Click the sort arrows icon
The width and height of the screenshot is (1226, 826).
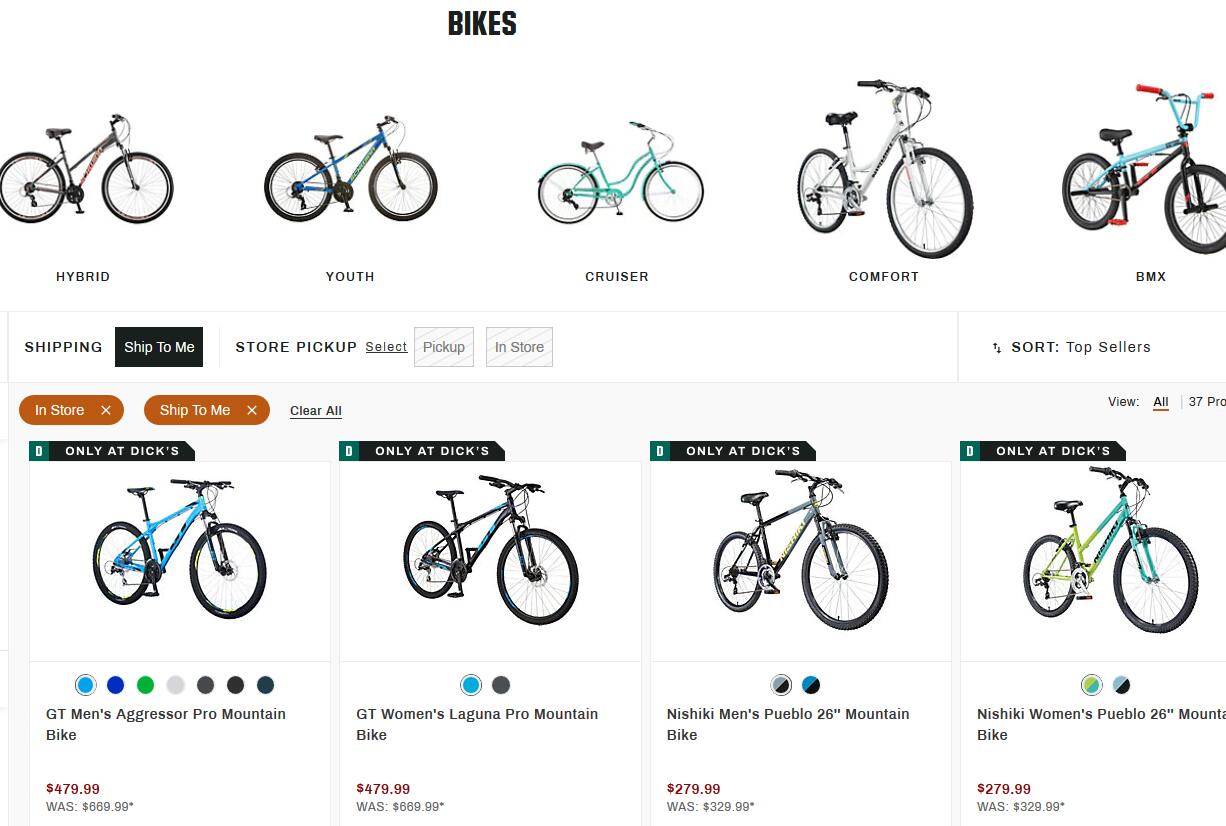[997, 348]
